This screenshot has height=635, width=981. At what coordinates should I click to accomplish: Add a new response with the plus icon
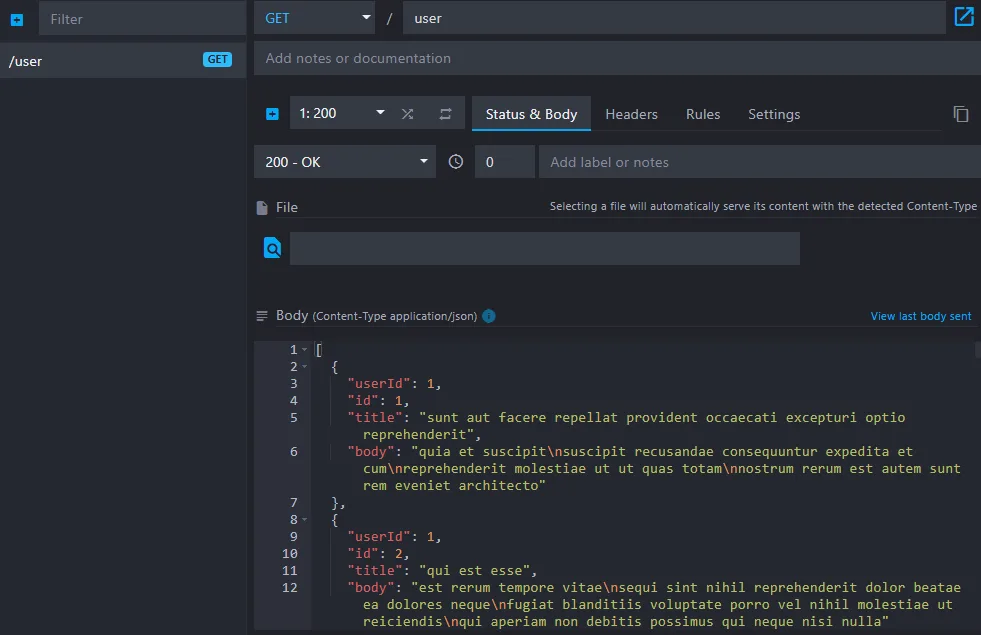point(272,114)
